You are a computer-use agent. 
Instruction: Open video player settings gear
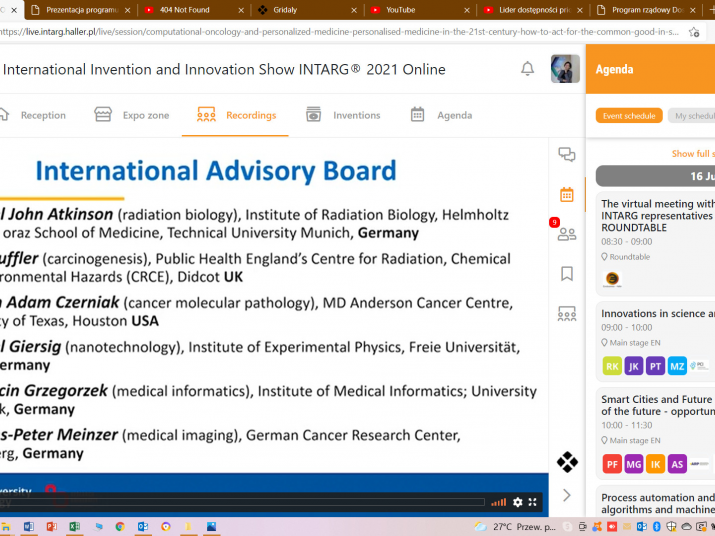[518, 502]
